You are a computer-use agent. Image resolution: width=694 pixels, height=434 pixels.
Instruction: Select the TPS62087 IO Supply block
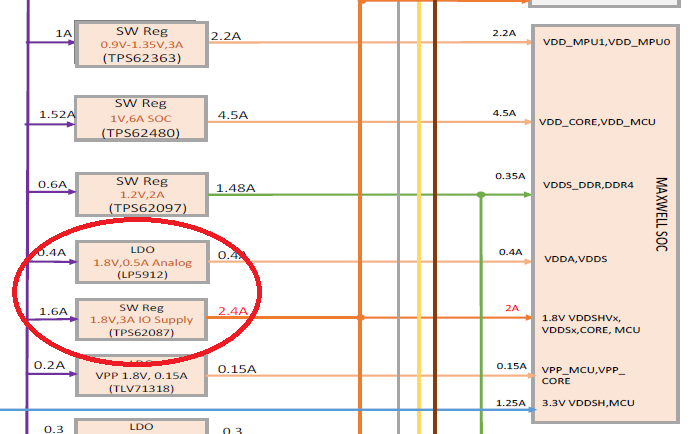pyautogui.click(x=142, y=320)
